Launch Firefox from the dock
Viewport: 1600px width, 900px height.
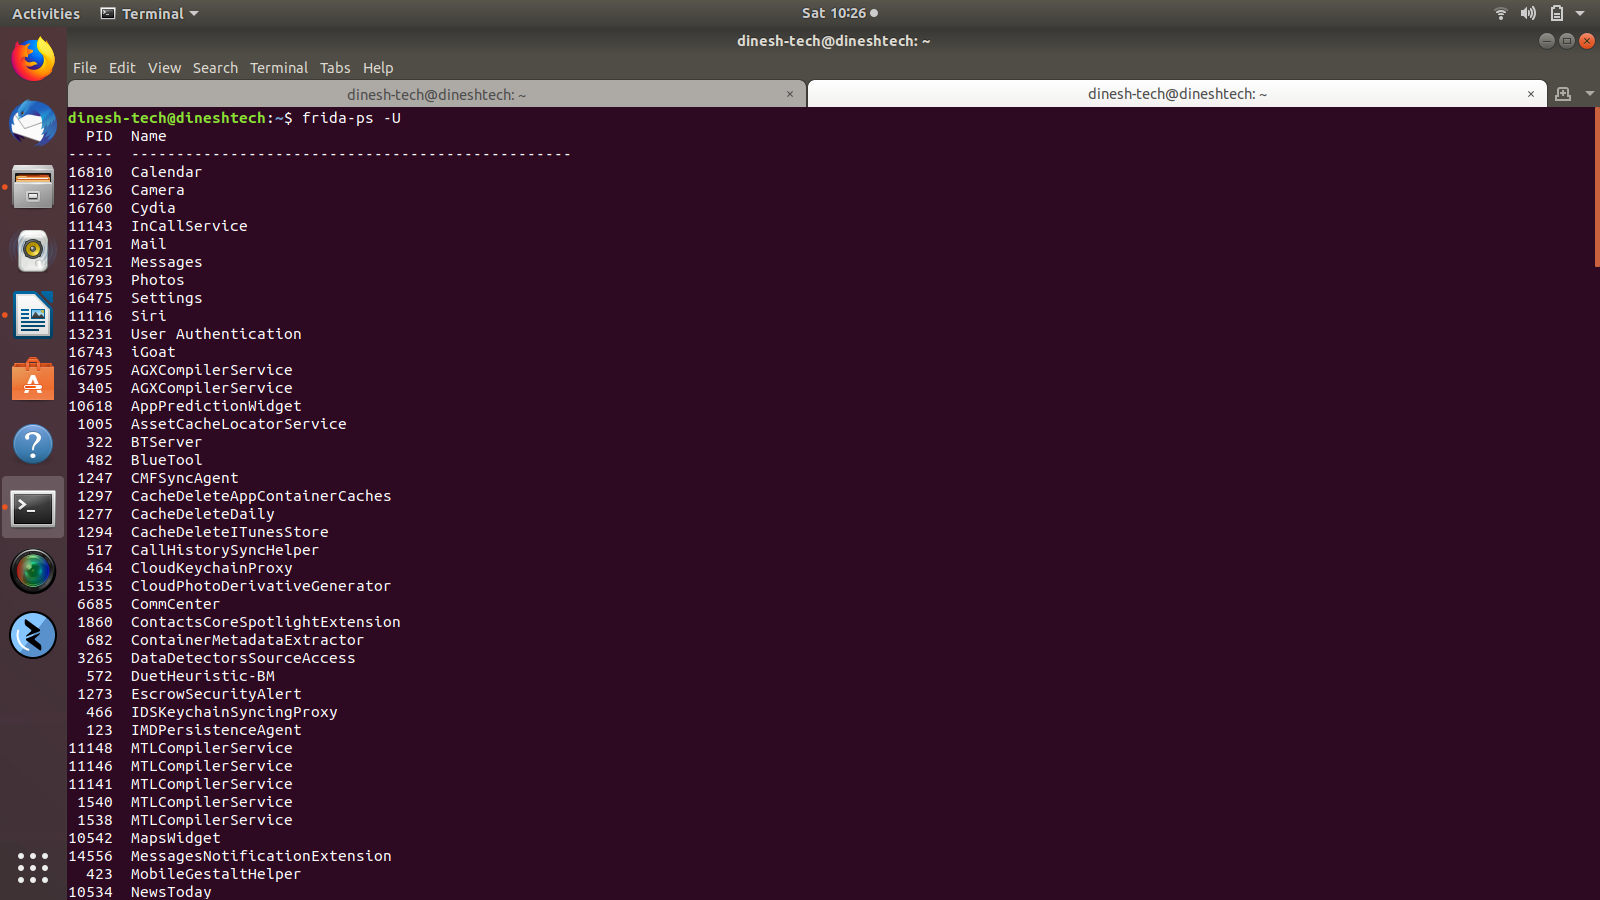click(33, 60)
